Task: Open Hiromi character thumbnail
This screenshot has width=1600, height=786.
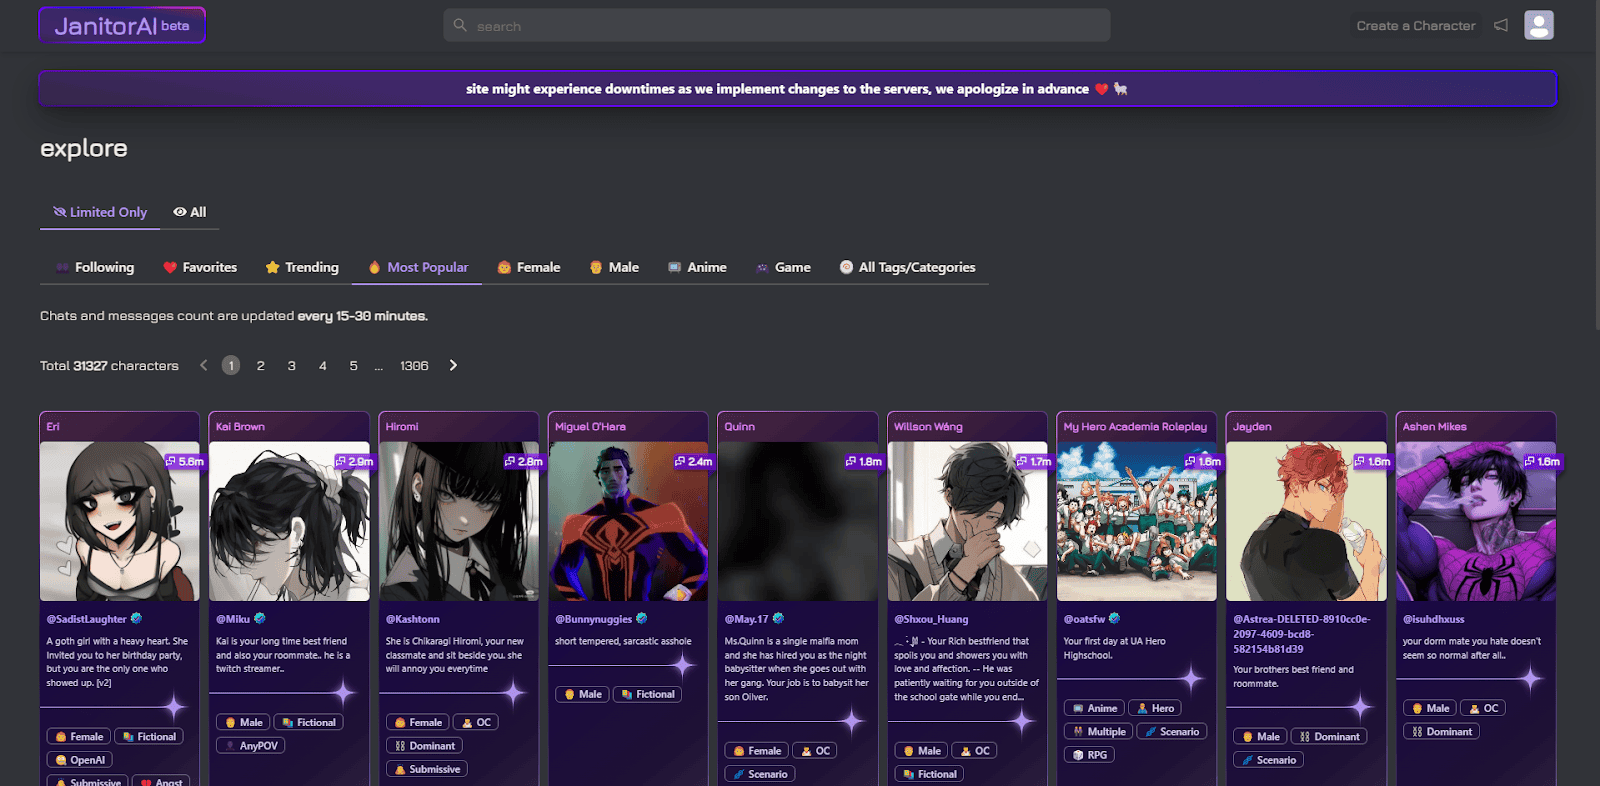Action: point(459,521)
